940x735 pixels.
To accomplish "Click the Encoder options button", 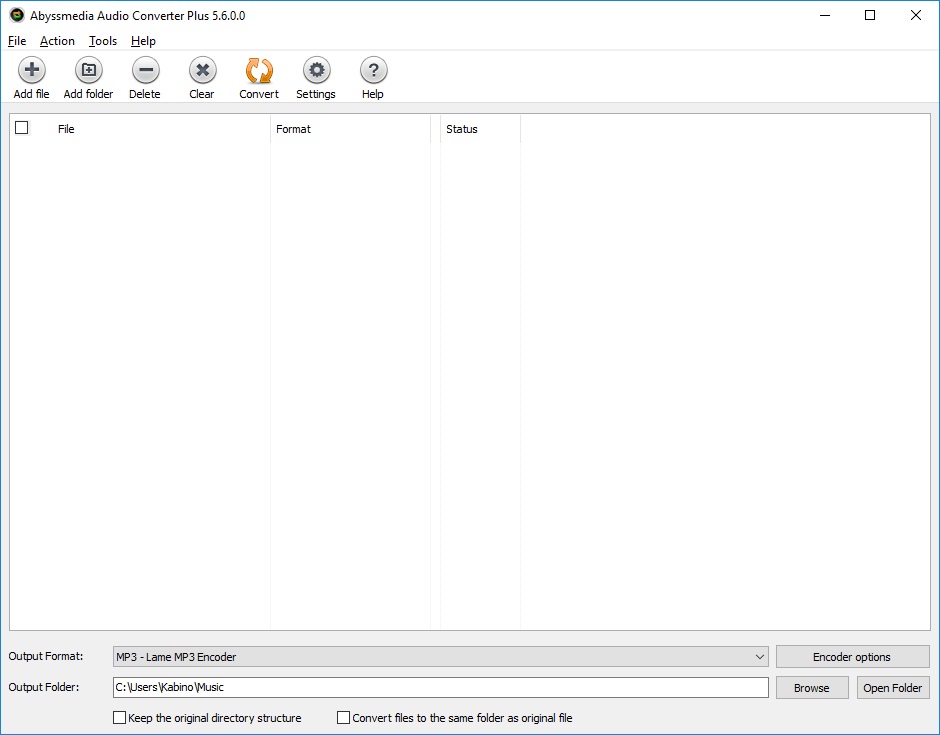I will 852,656.
